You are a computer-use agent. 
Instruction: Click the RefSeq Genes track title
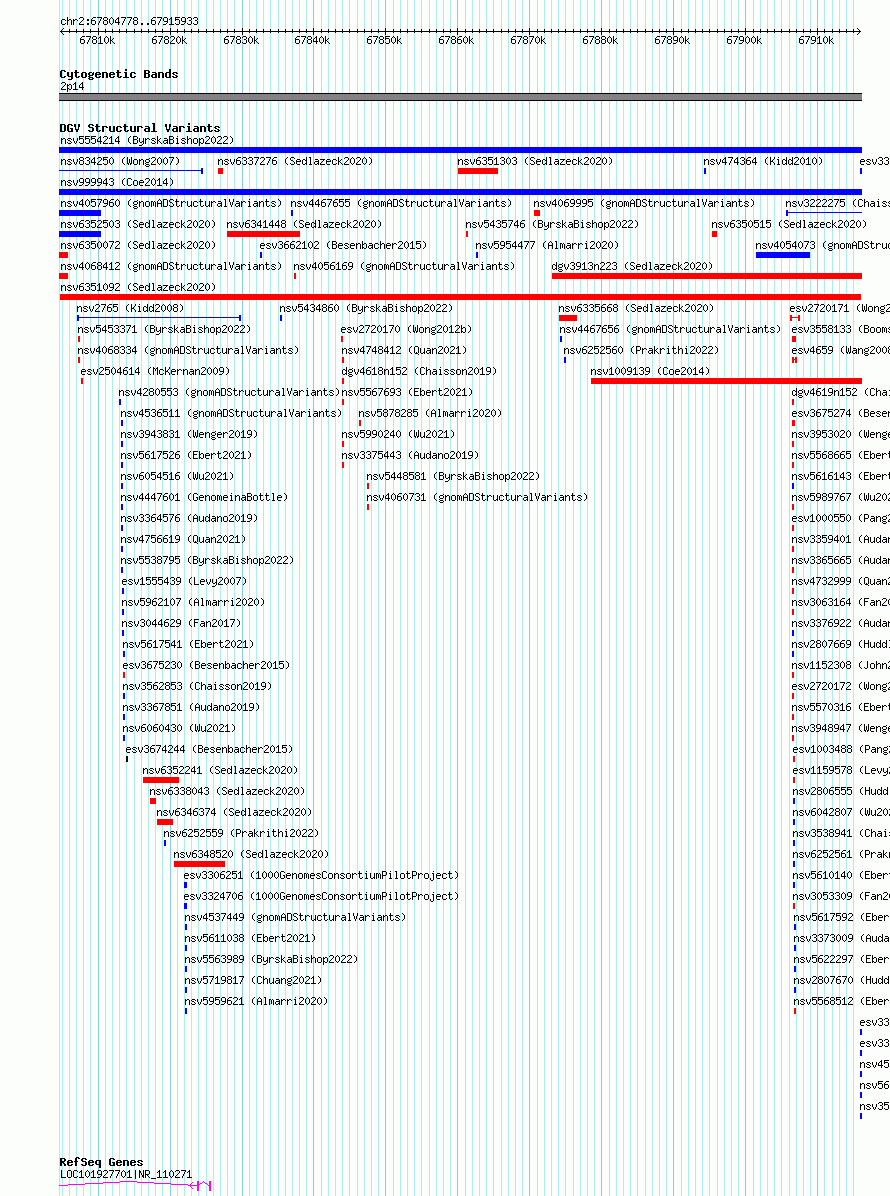(x=101, y=1162)
